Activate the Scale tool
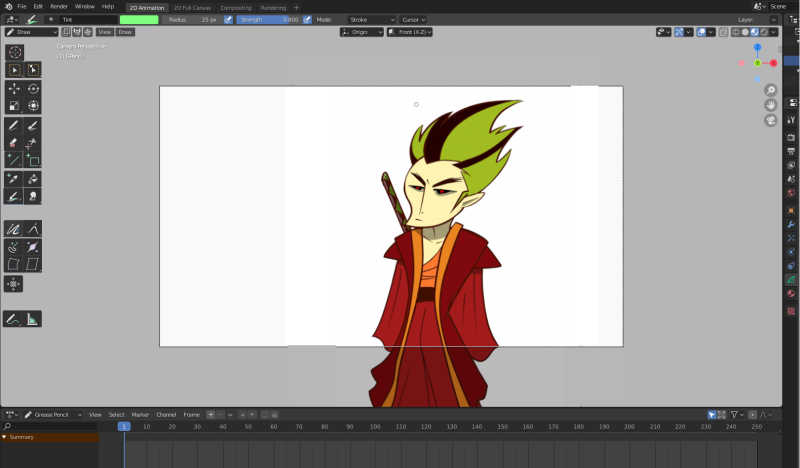The height and width of the screenshot is (468, 800). point(14,106)
